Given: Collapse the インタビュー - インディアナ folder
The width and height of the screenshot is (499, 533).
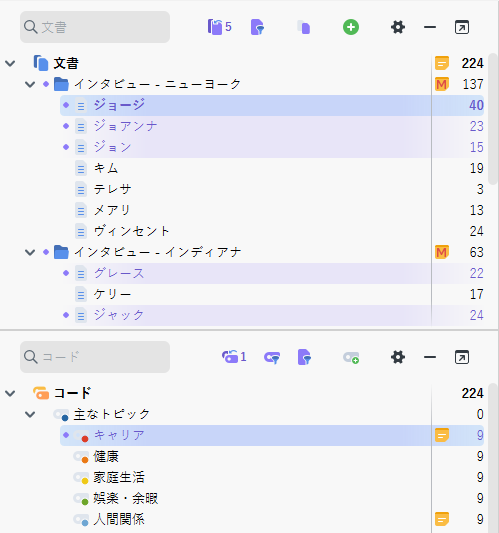Looking at the screenshot, I should coord(30,252).
